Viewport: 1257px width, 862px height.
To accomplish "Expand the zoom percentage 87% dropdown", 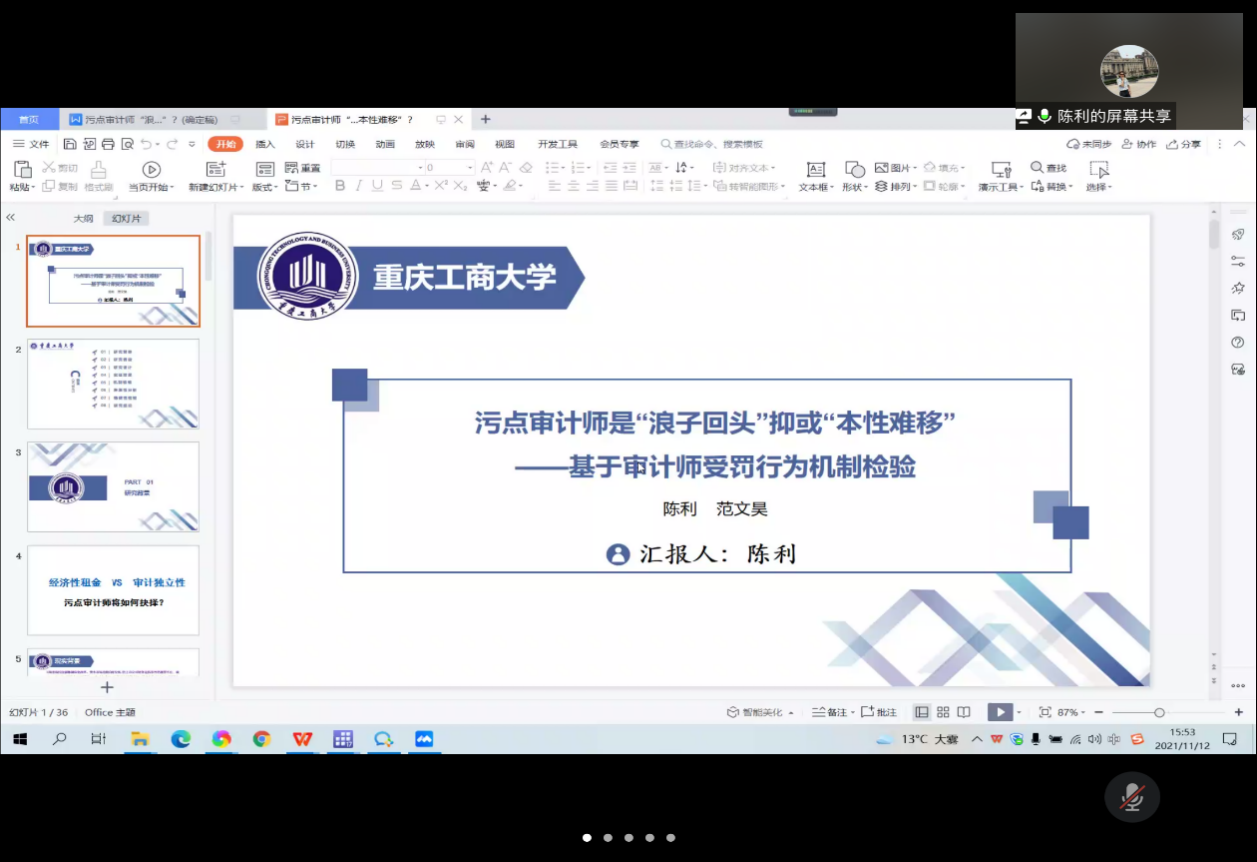I will tap(1068, 712).
